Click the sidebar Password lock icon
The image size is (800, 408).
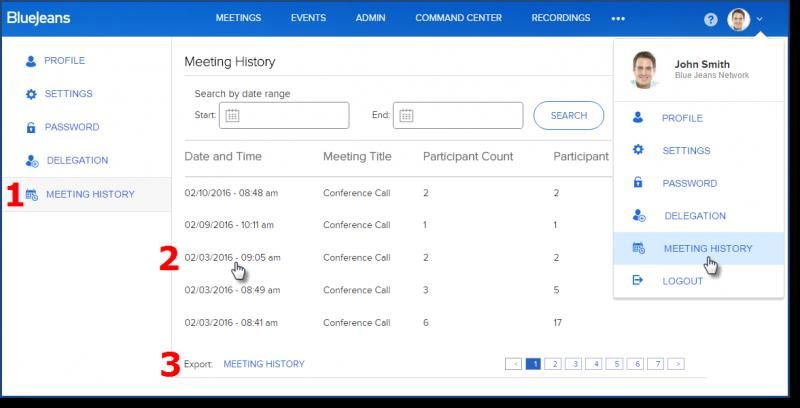pyautogui.click(x=31, y=128)
